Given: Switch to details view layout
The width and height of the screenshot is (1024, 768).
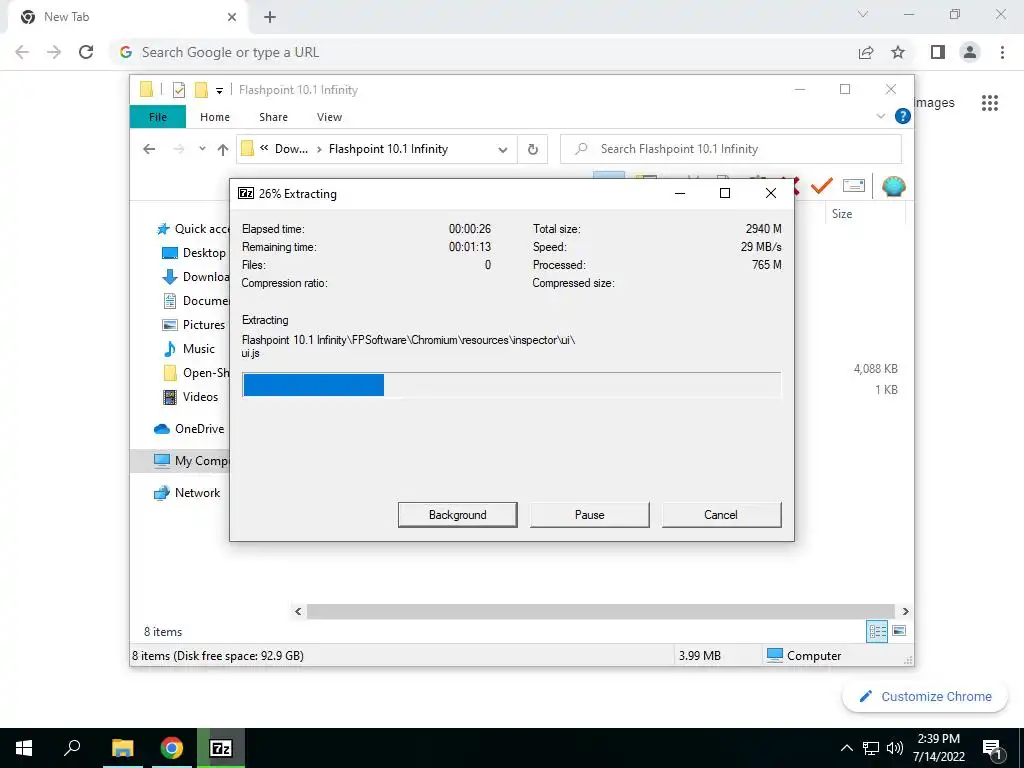Looking at the screenshot, I should [x=877, y=631].
